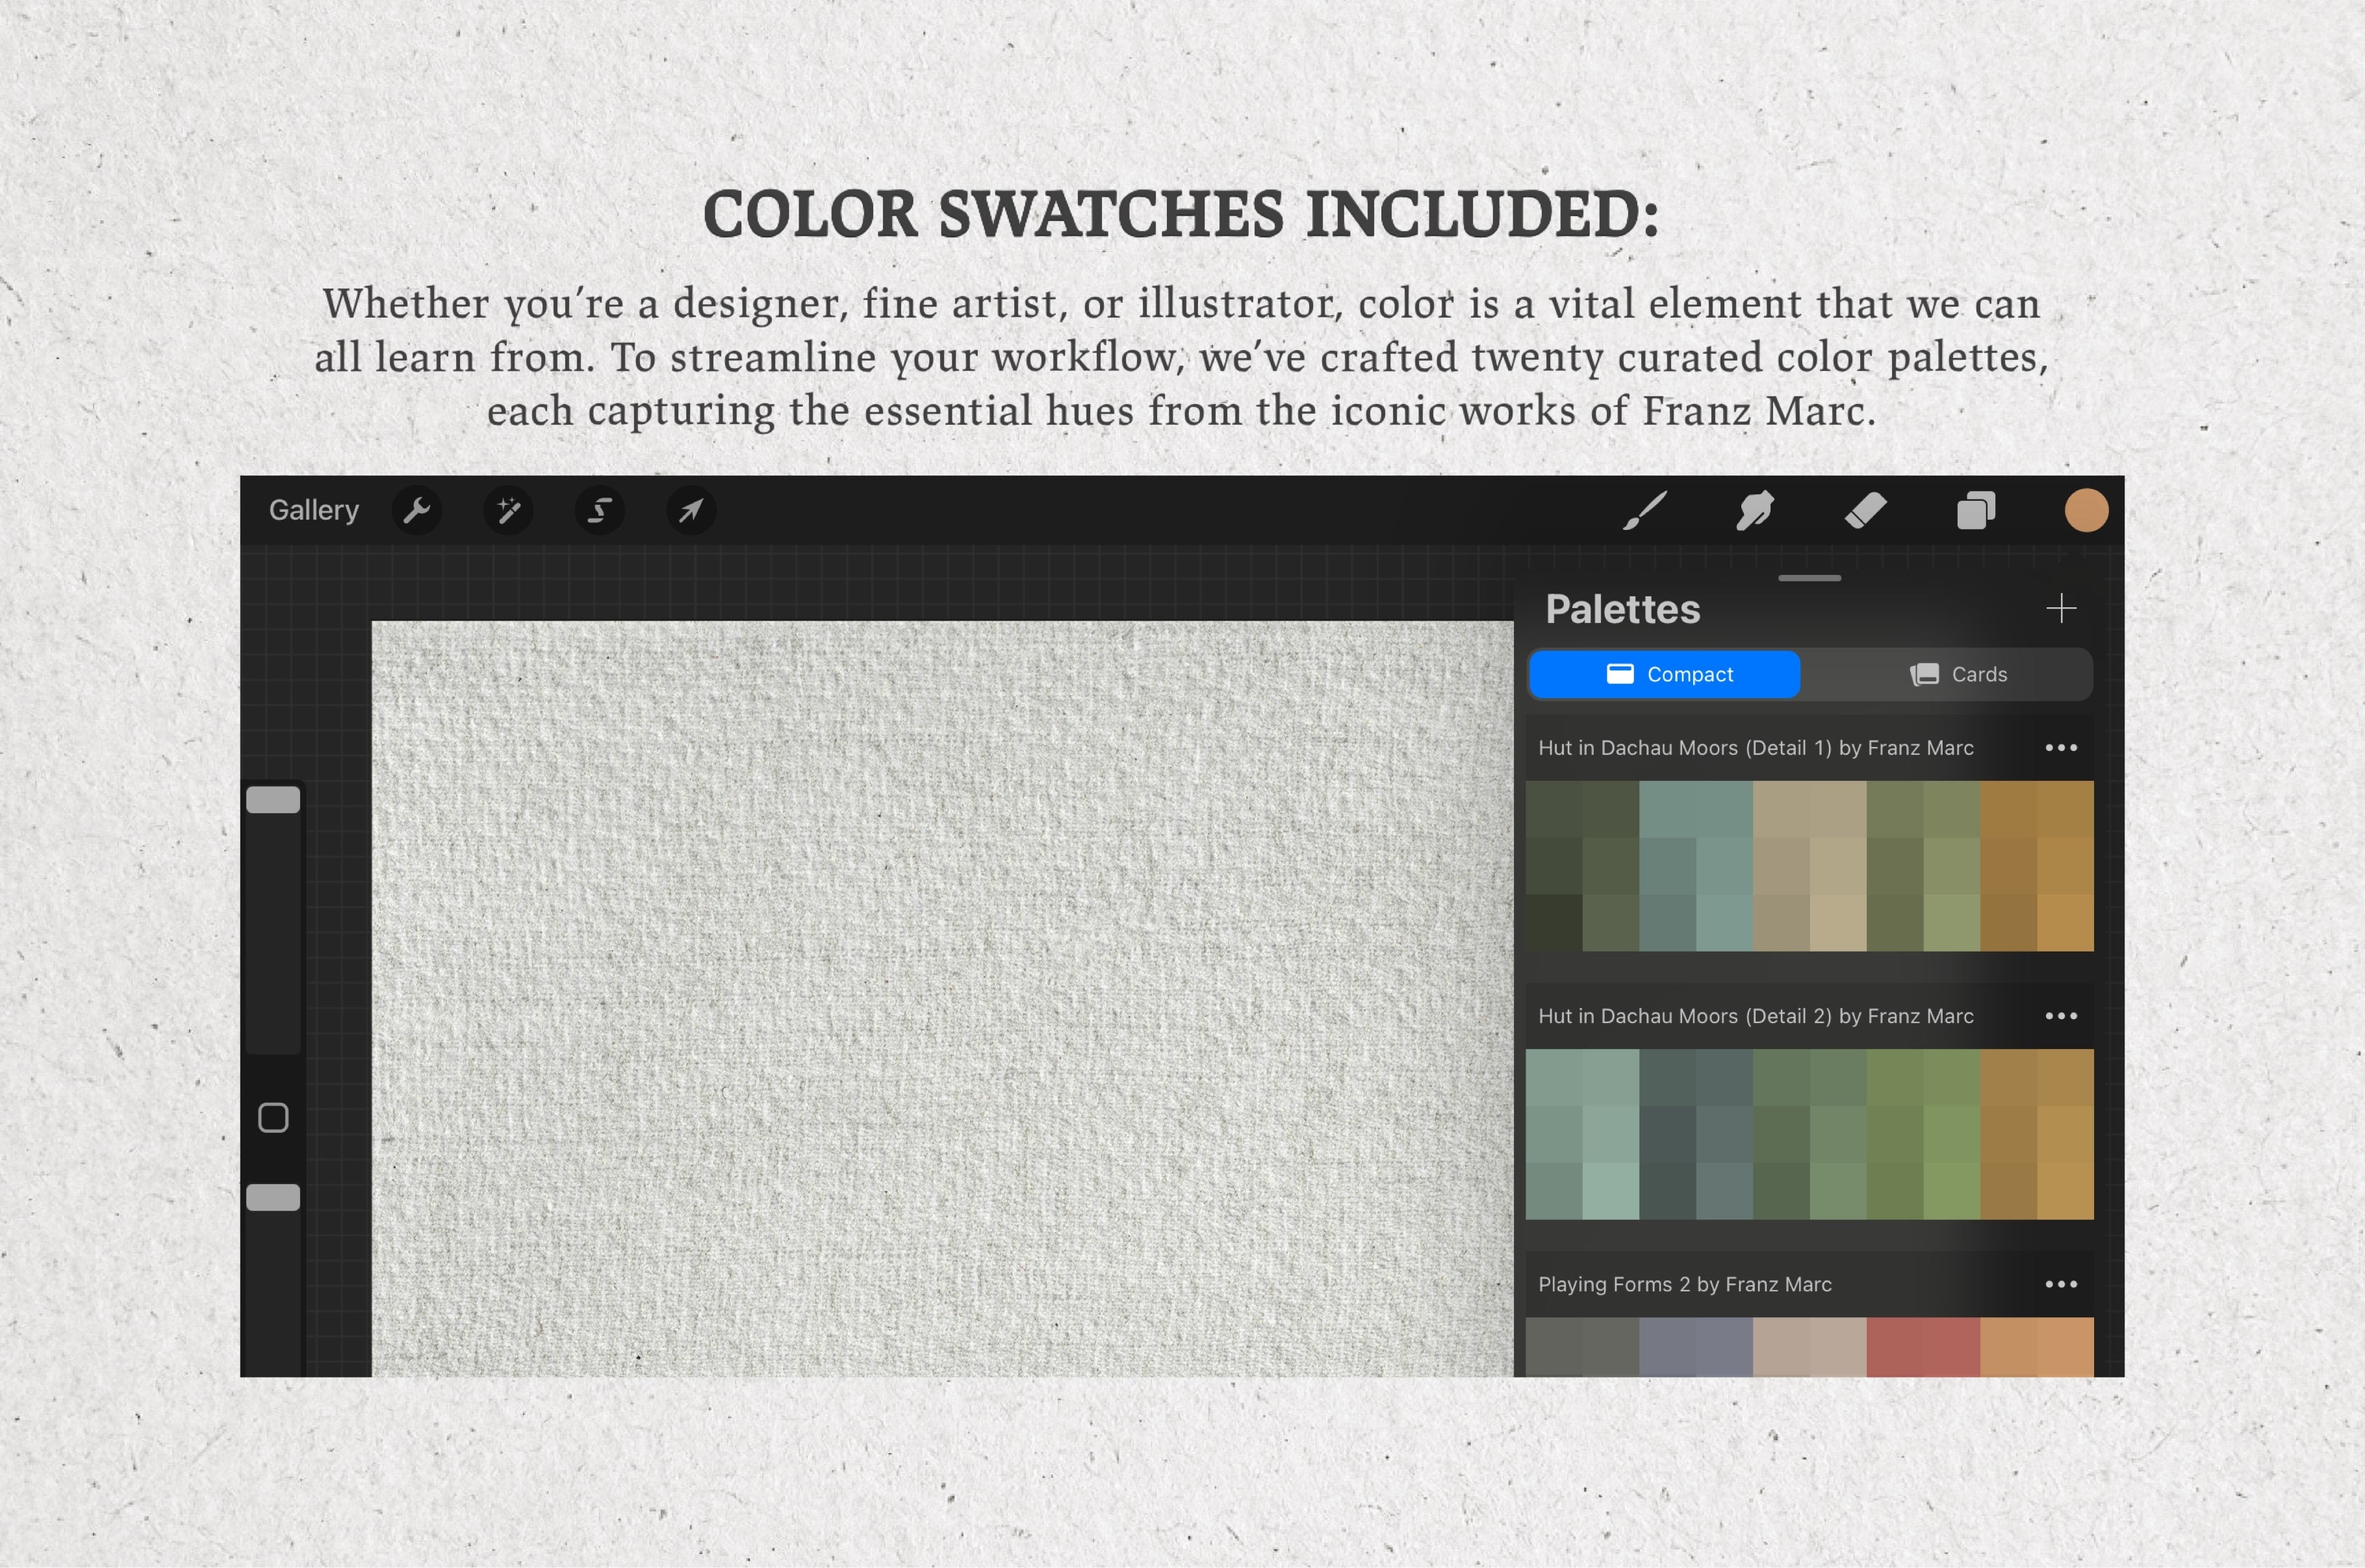Open the active color circle
Image resolution: width=2365 pixels, height=1568 pixels.
(2086, 511)
